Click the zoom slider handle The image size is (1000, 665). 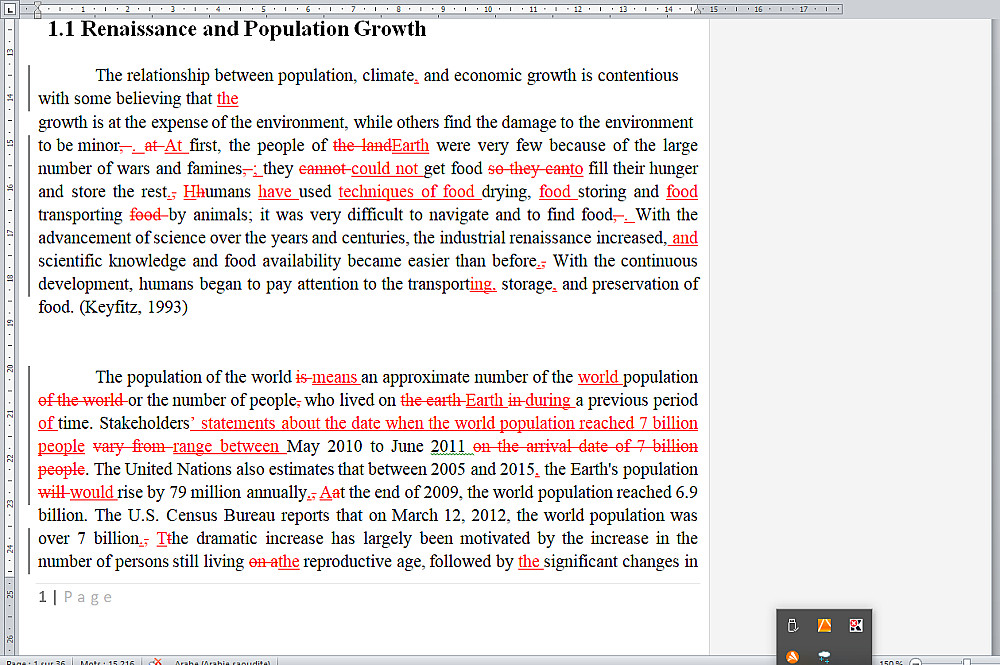click(x=967, y=662)
